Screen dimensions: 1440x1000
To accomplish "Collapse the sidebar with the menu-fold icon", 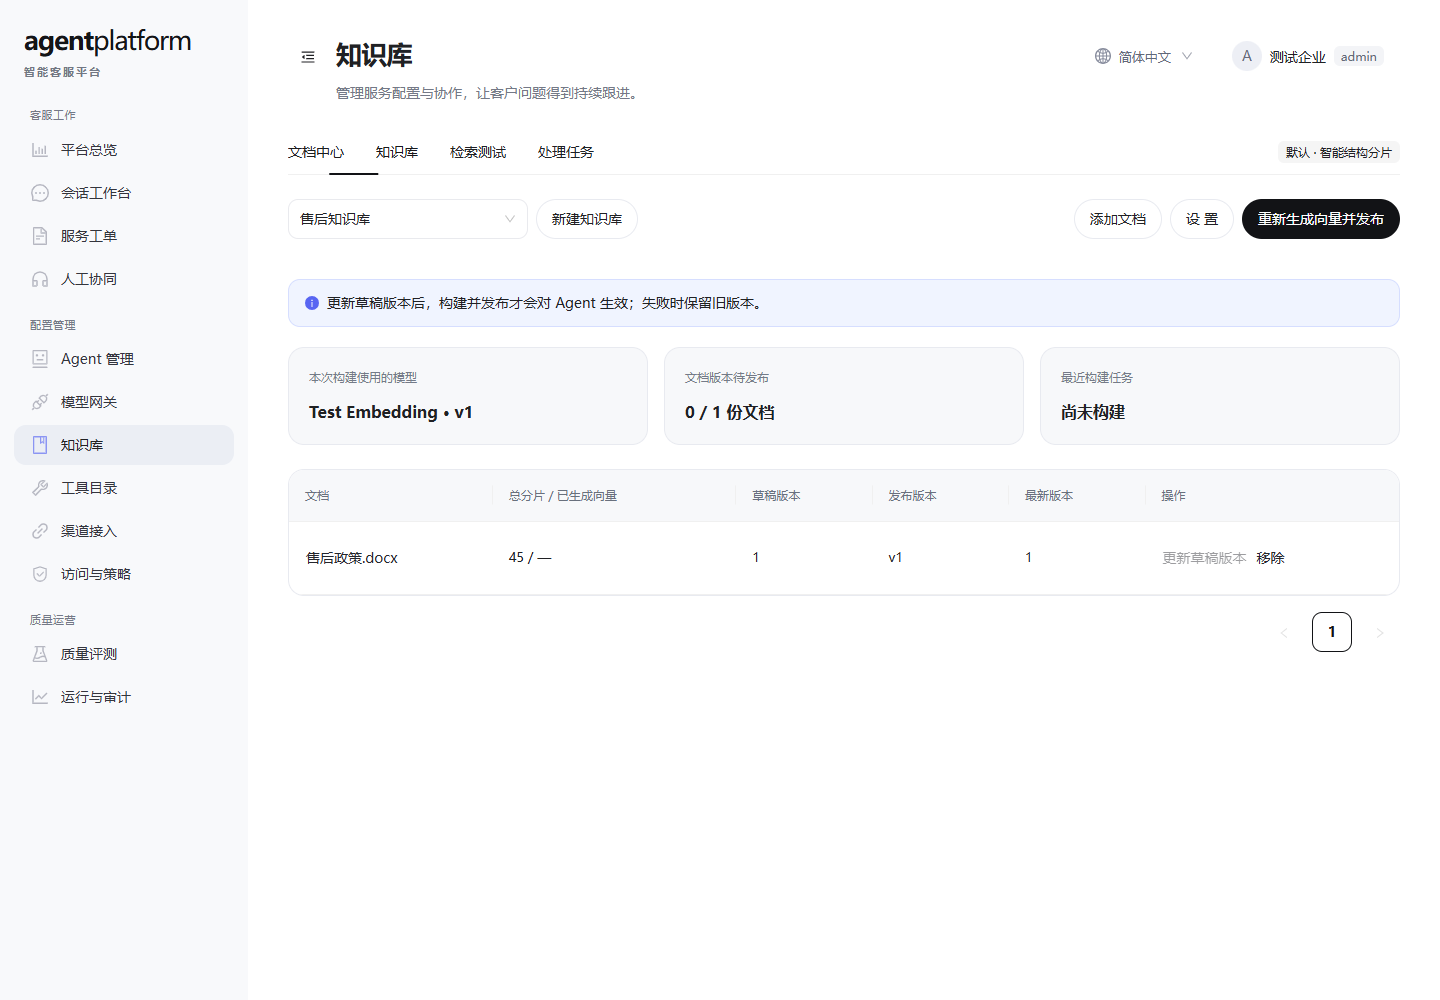I will 308,57.
